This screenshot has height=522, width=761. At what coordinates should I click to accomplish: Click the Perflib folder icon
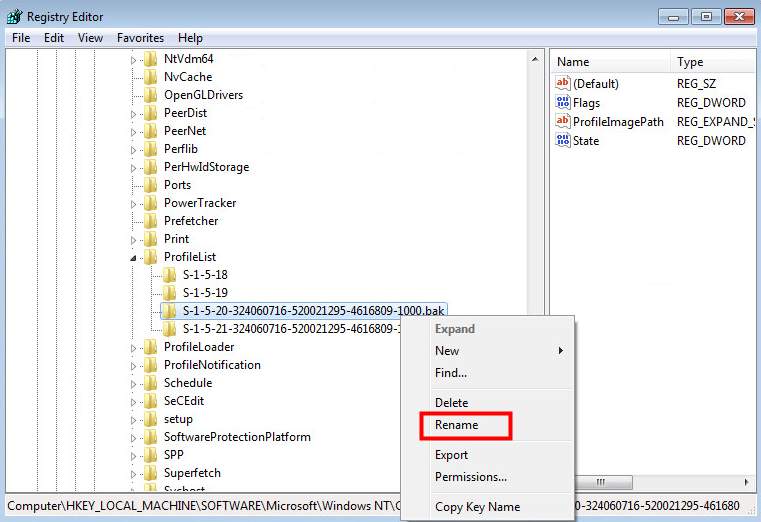point(150,149)
